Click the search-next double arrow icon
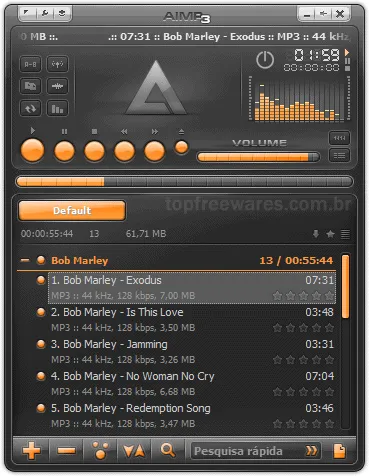The image size is (369, 476). click(312, 451)
